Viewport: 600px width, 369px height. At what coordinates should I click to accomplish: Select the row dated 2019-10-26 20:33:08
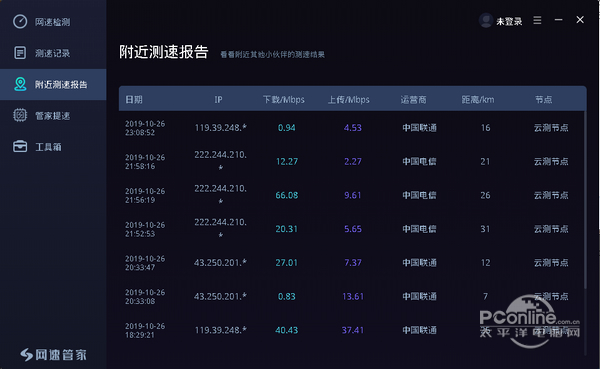coord(351,296)
